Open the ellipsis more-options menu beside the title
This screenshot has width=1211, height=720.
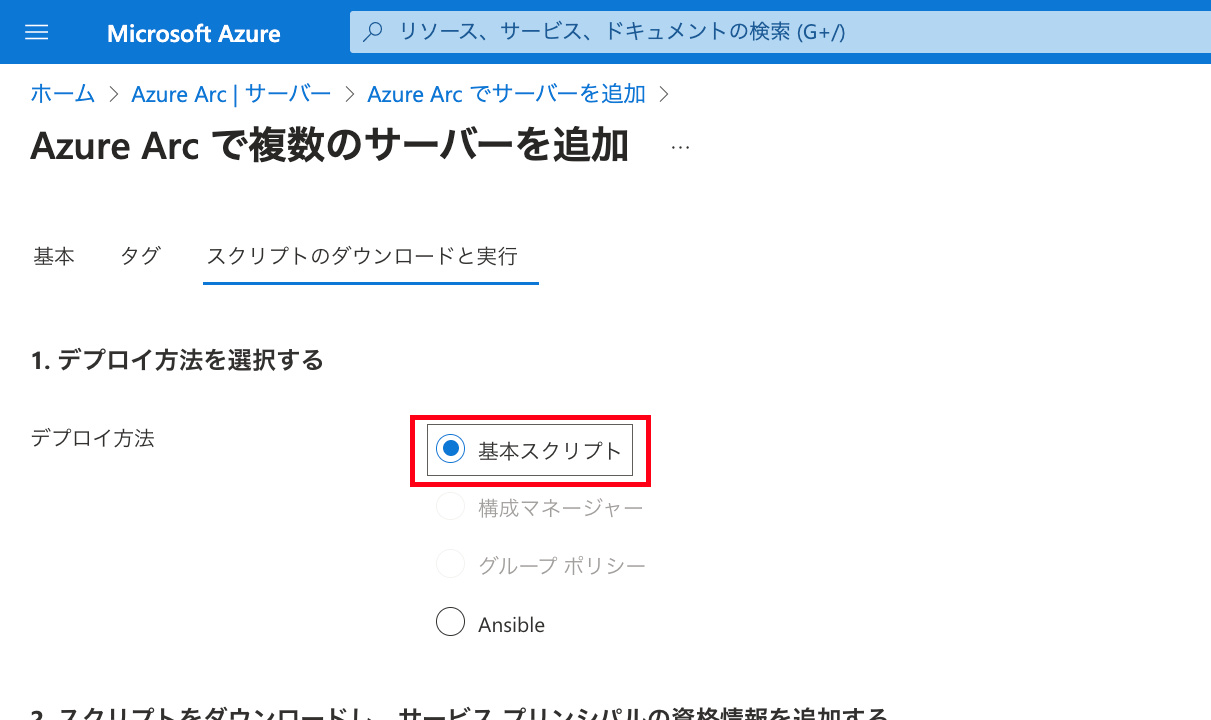tap(681, 147)
